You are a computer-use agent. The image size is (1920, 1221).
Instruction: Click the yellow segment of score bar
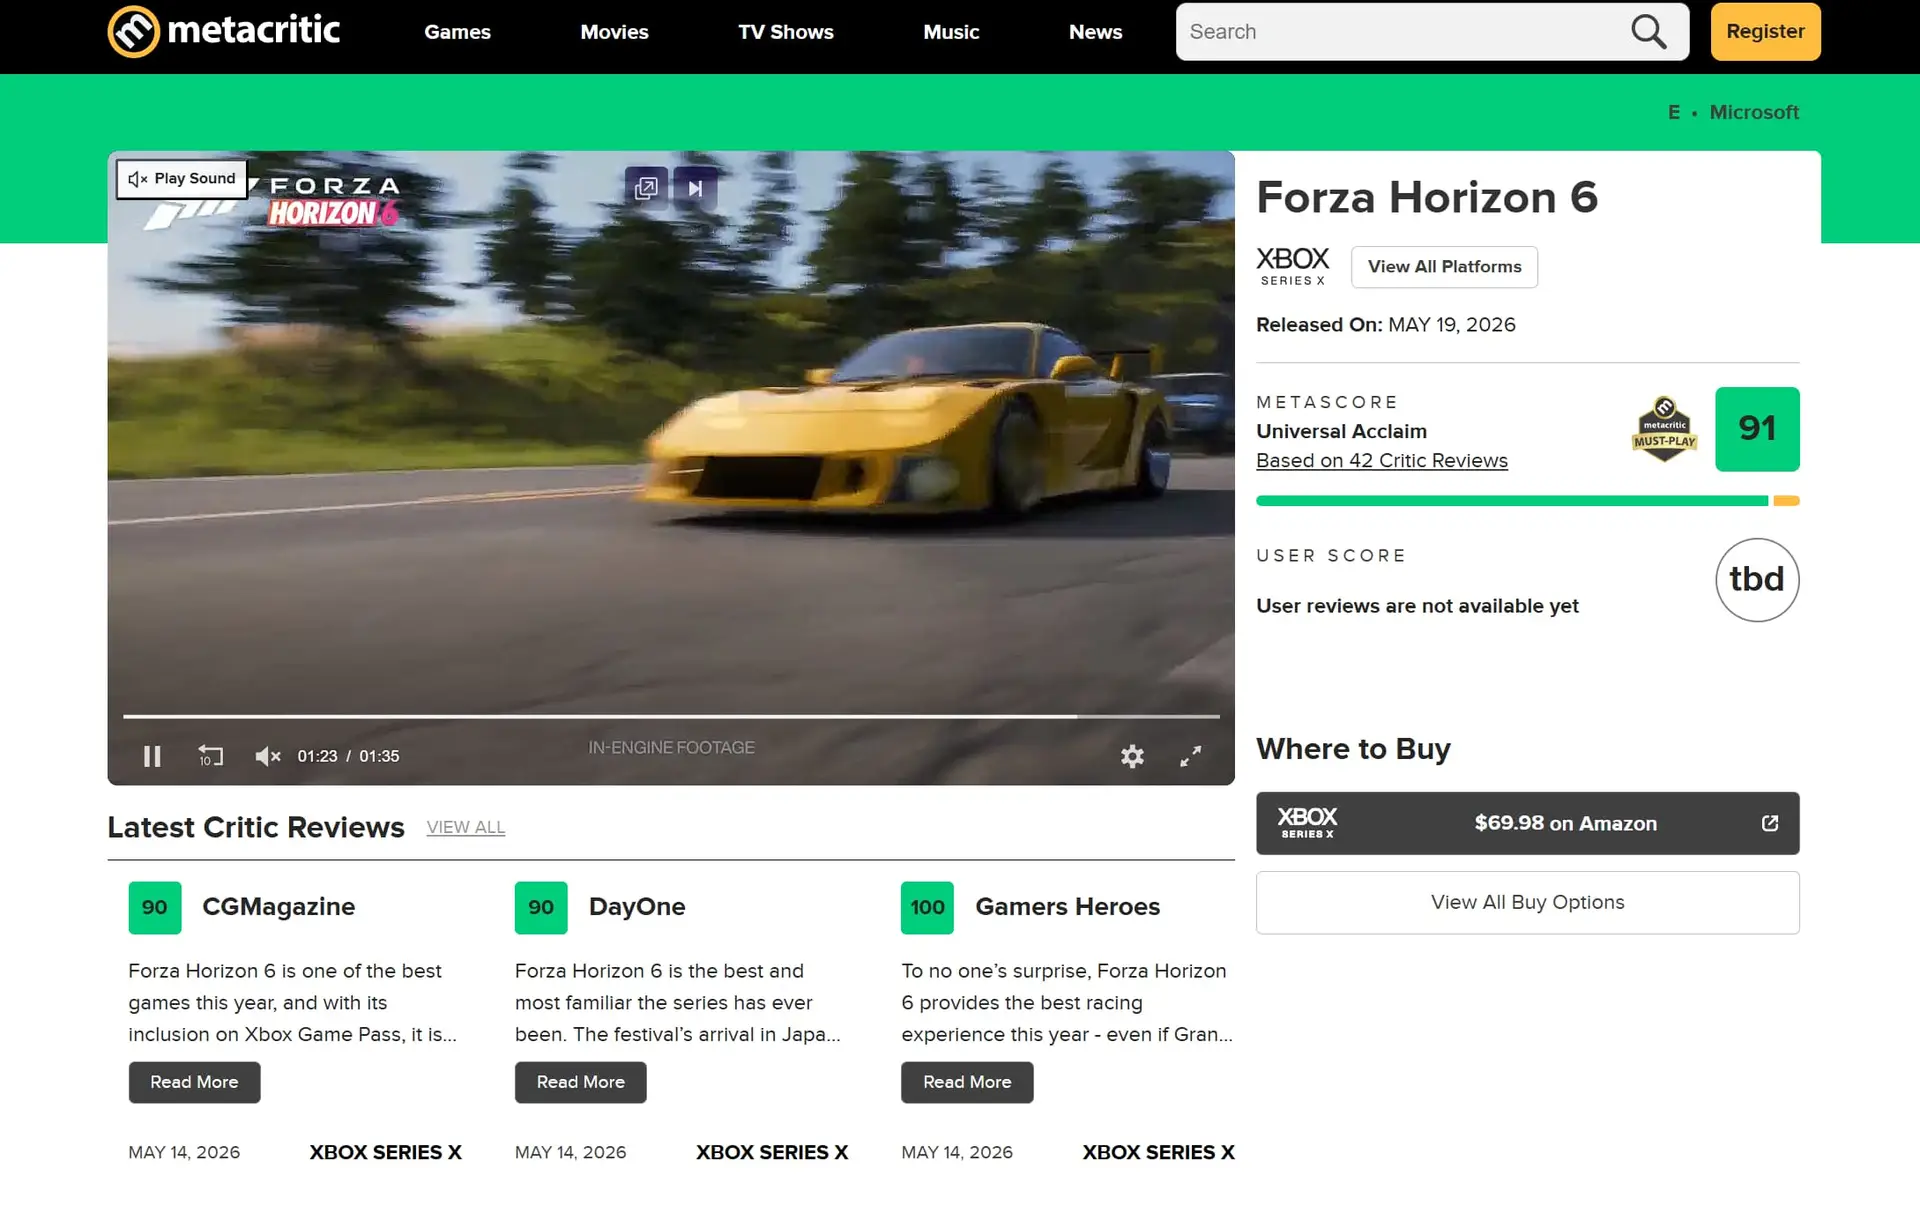click(1786, 501)
